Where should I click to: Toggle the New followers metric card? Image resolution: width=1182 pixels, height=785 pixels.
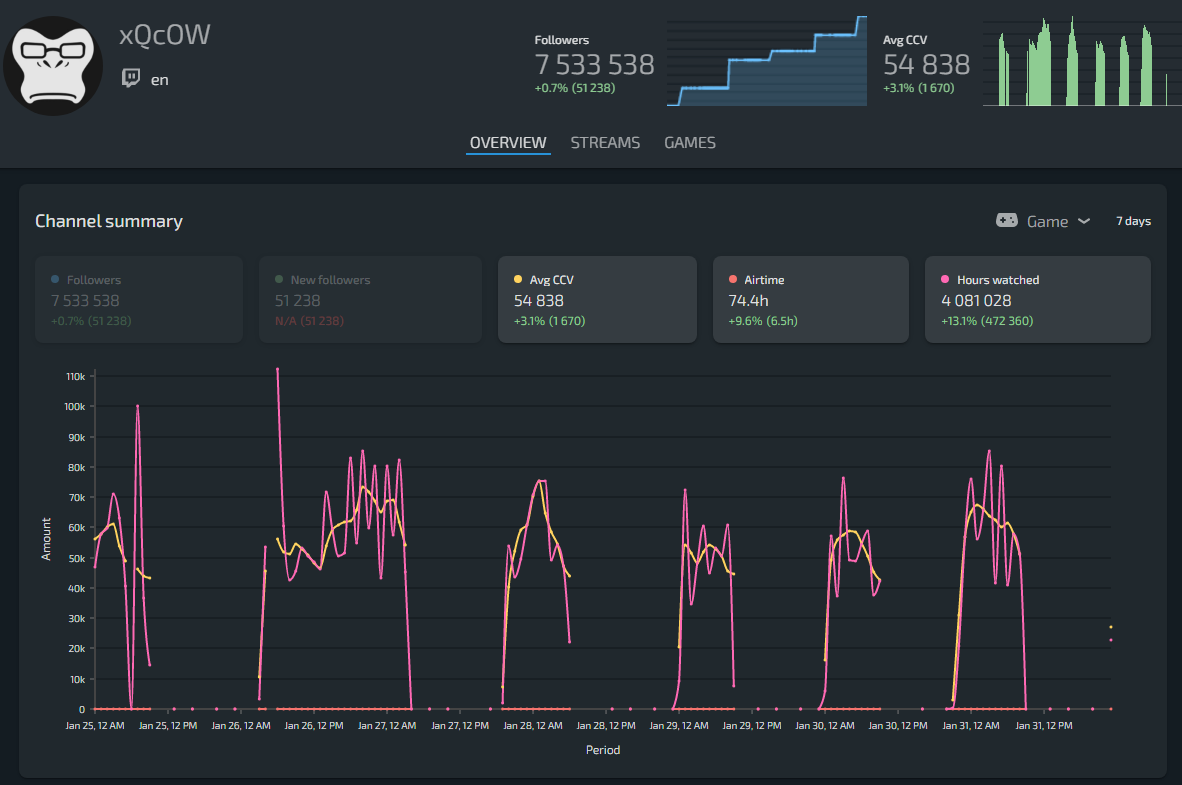click(370, 299)
